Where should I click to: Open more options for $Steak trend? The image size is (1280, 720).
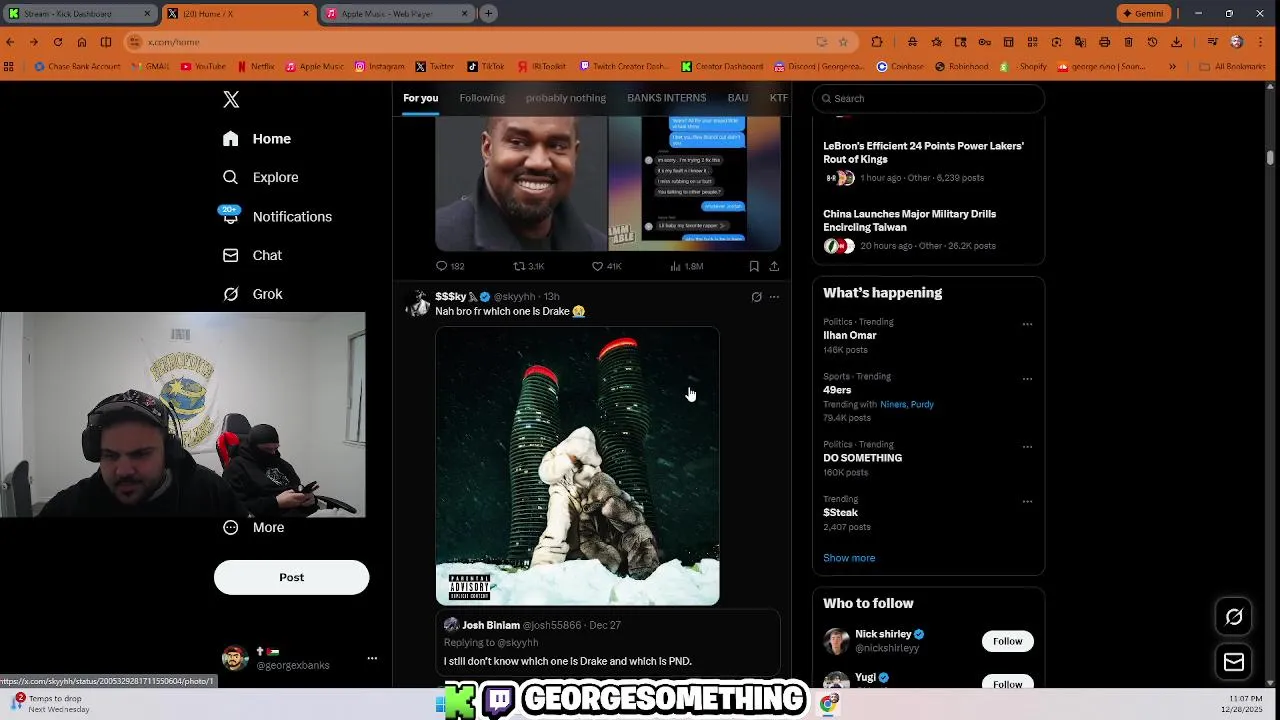[1027, 502]
